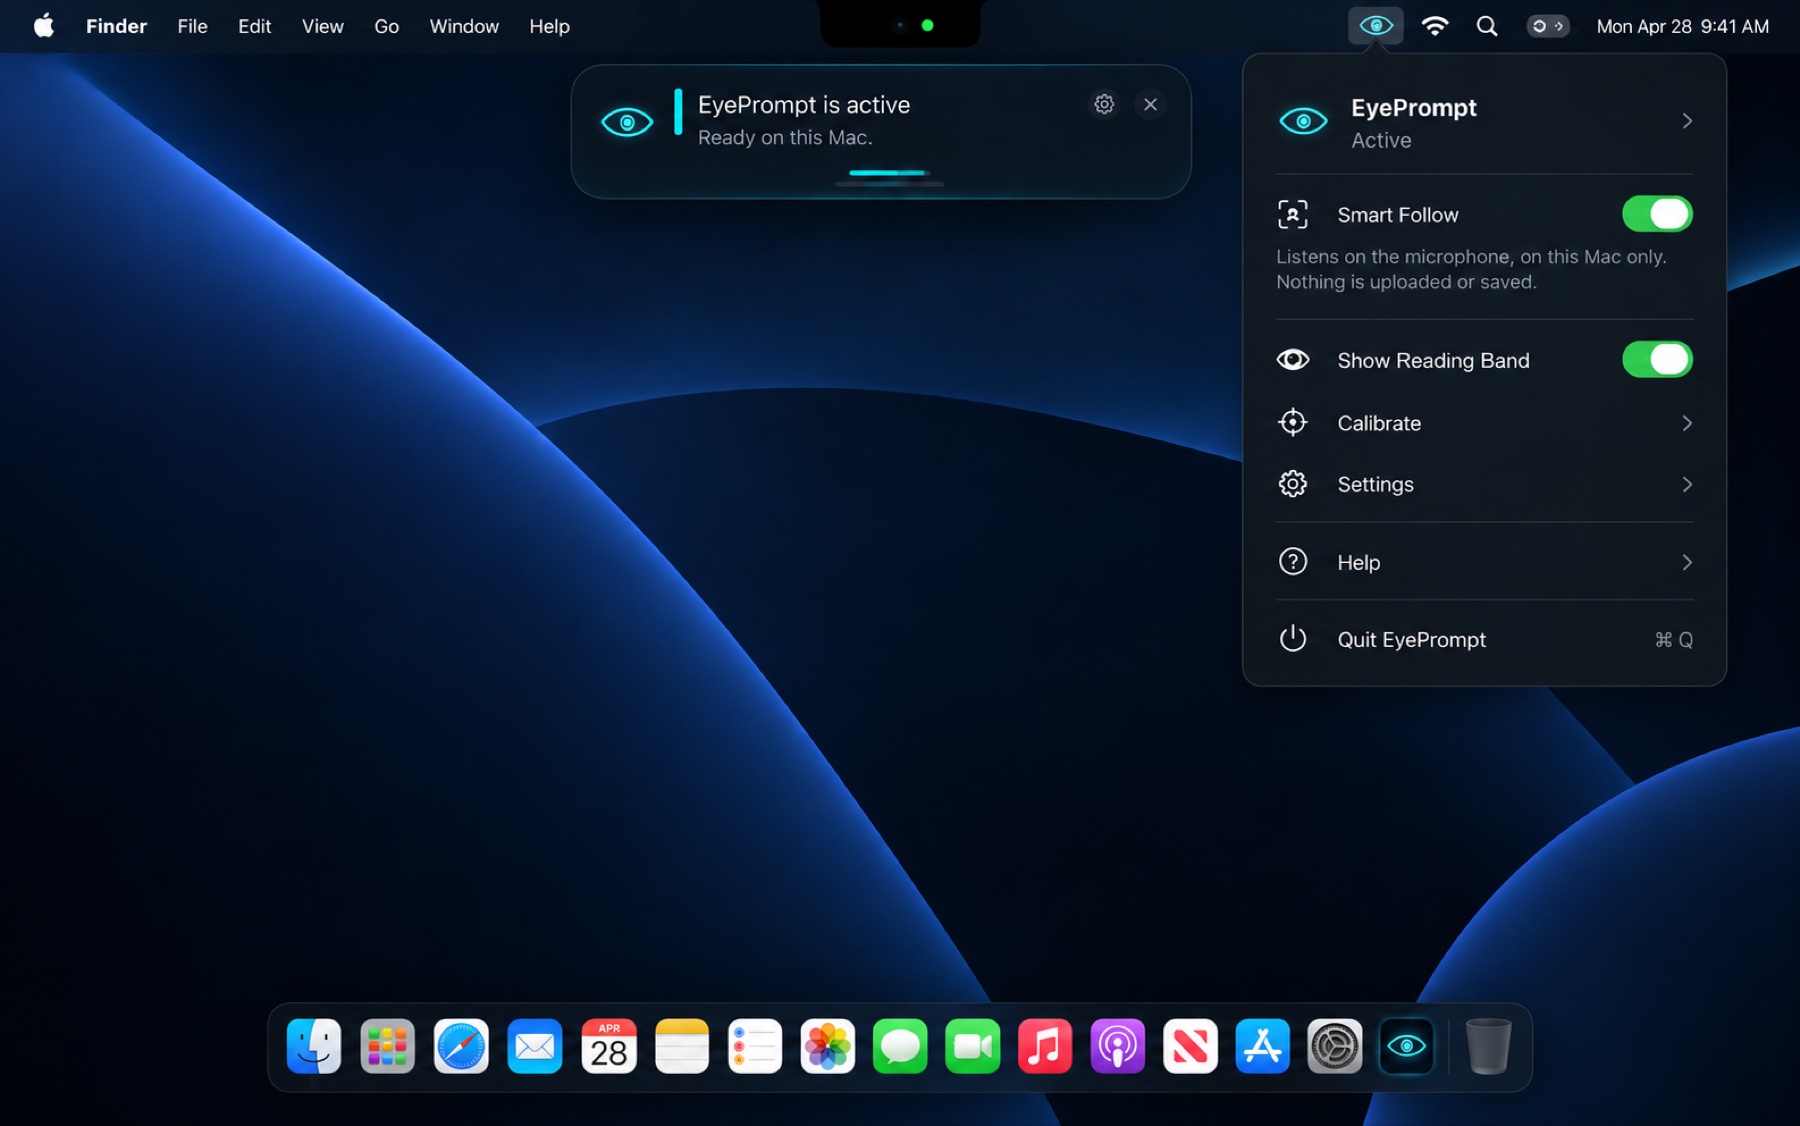Expand Help submenu chevron
Screen dimensions: 1800x1126
pyautogui.click(x=1687, y=563)
